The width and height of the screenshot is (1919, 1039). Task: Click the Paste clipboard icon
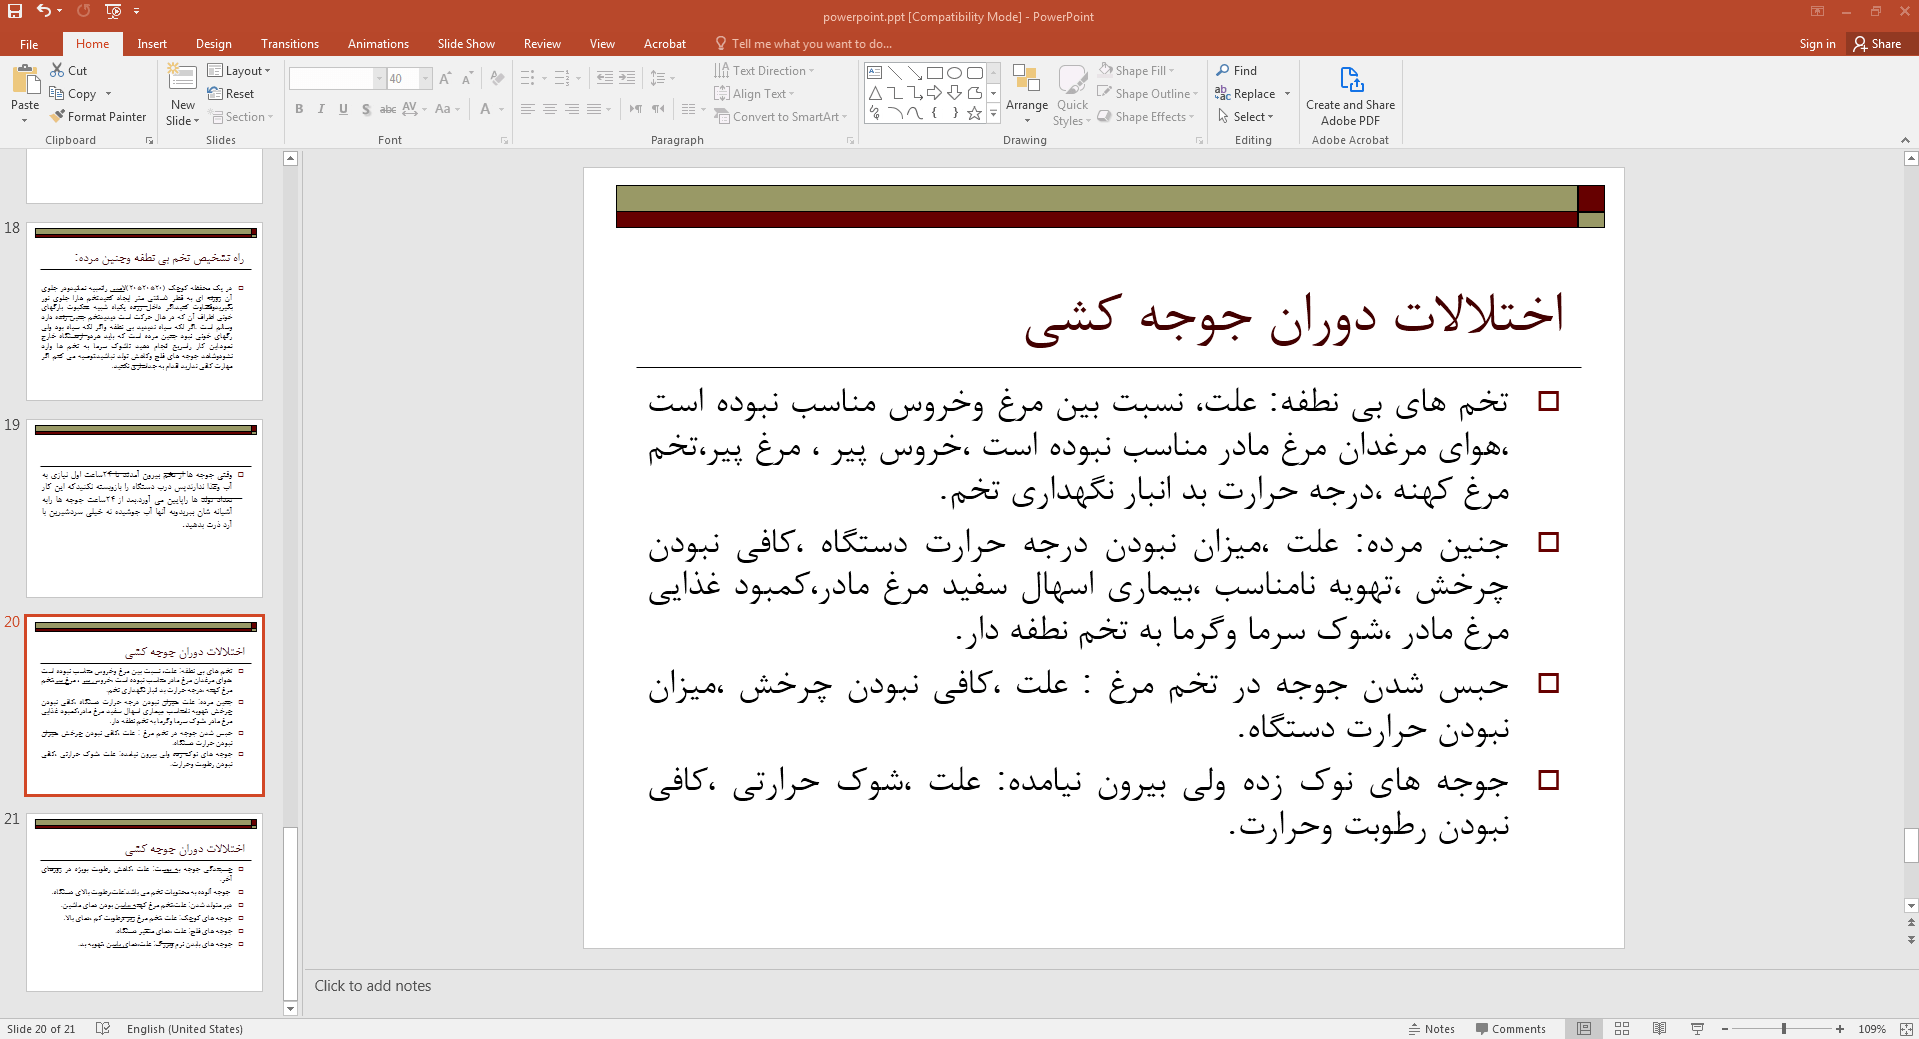click(x=25, y=80)
